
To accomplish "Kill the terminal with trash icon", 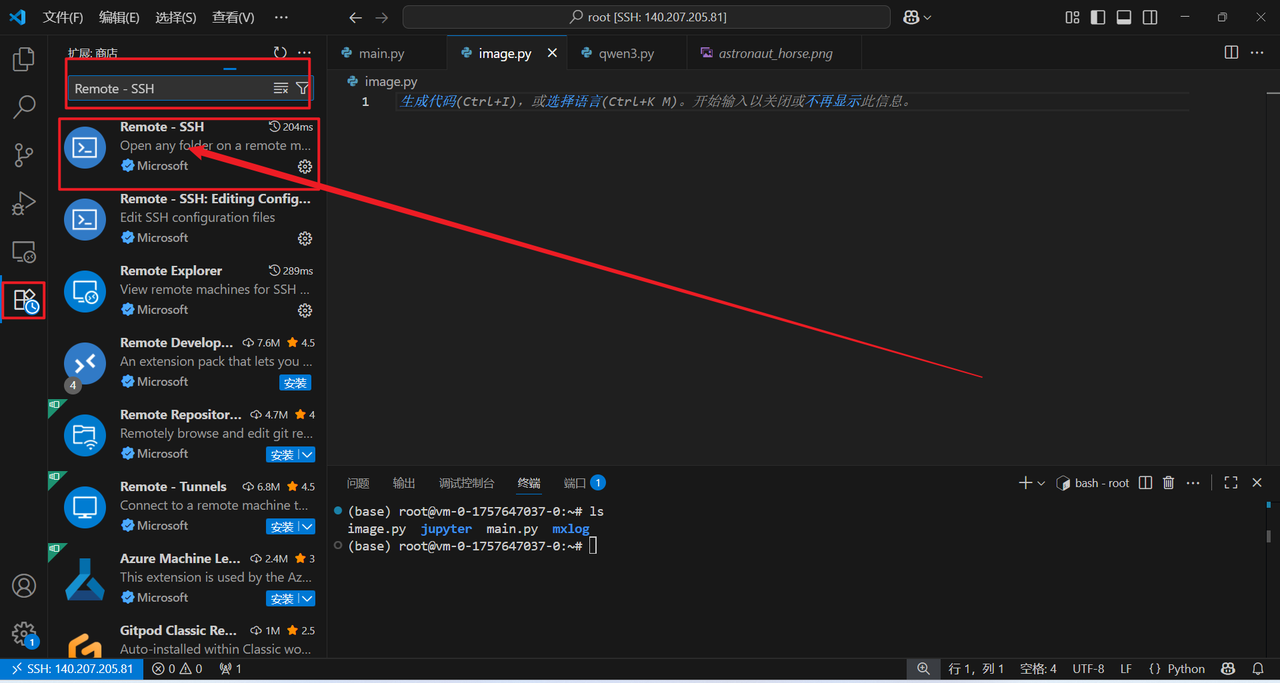I will [1168, 483].
